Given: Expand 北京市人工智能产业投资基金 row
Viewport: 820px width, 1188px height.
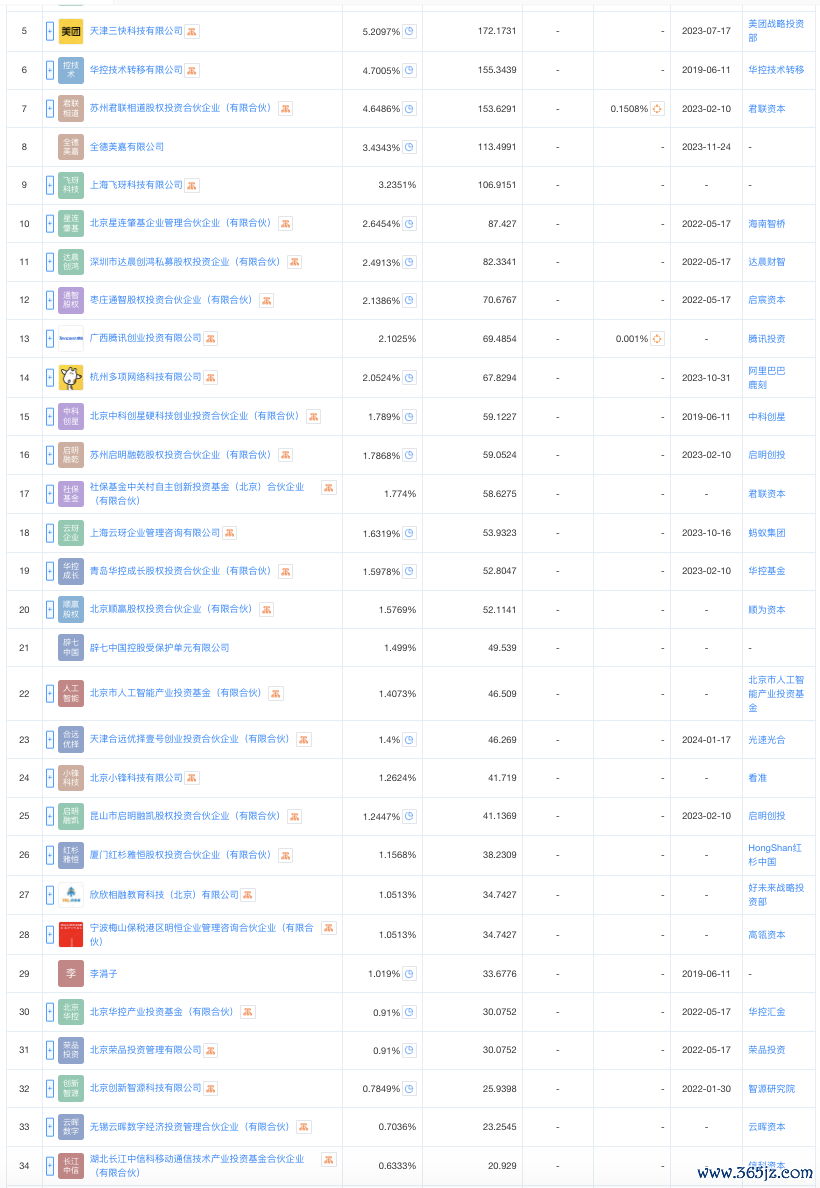Looking at the screenshot, I should click(x=50, y=693).
